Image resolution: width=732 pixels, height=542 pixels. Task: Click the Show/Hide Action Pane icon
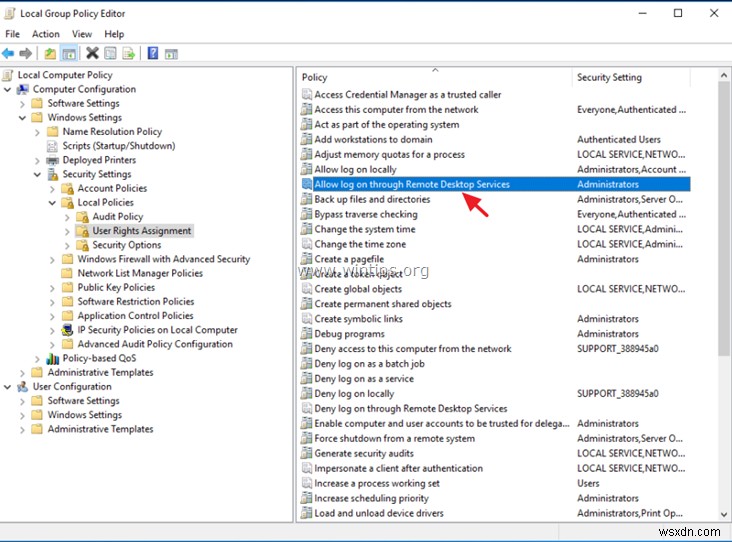171,54
